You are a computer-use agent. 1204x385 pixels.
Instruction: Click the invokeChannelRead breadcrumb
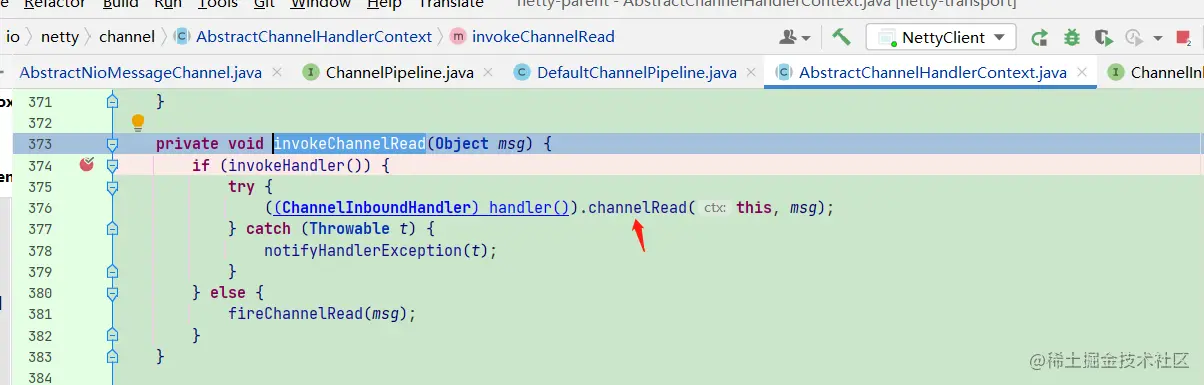543,37
